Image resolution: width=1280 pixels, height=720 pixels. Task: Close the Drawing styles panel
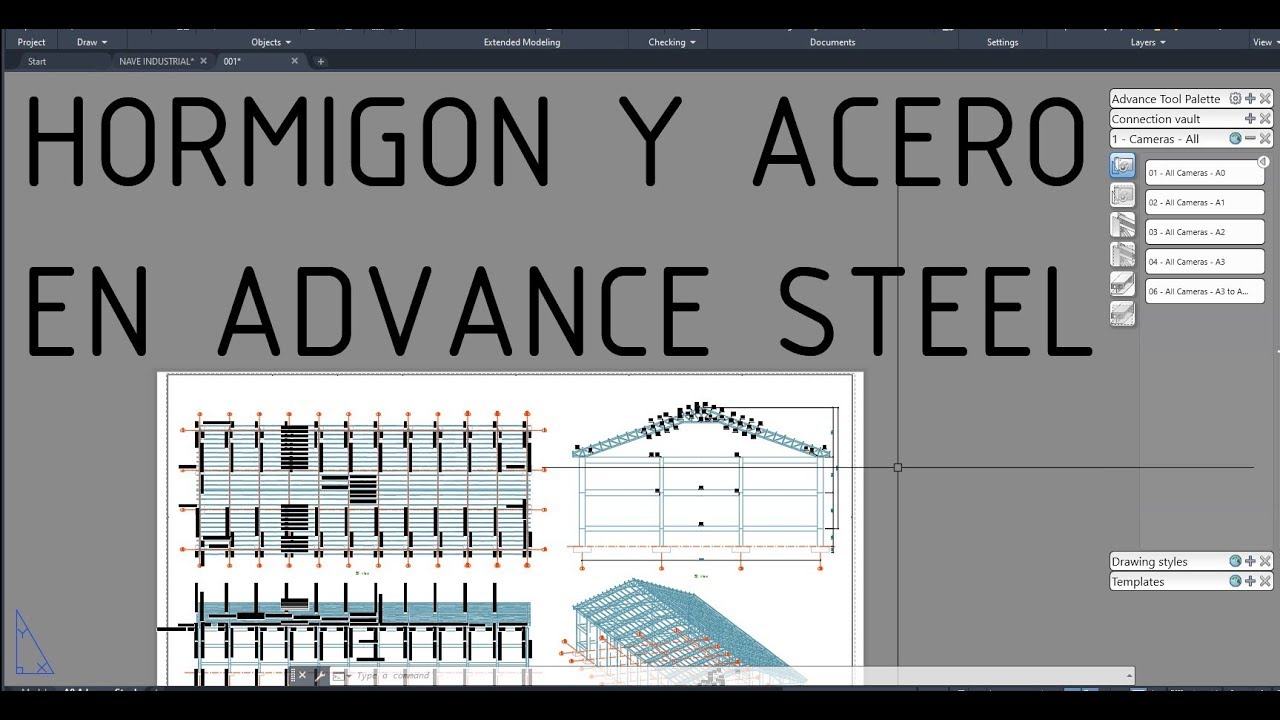(x=1265, y=562)
